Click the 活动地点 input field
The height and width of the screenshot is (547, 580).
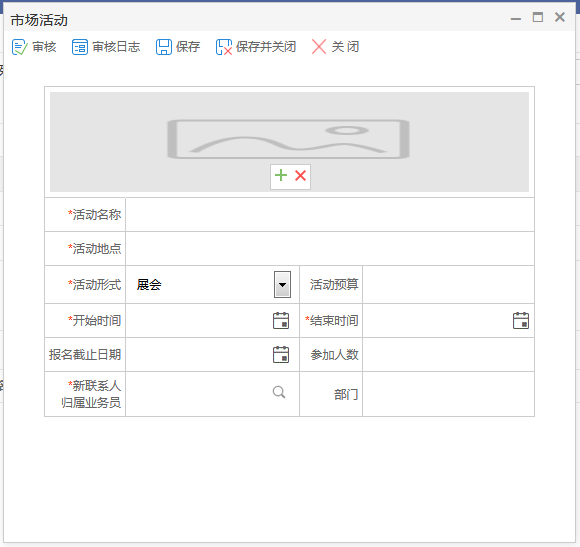pyautogui.click(x=330, y=249)
